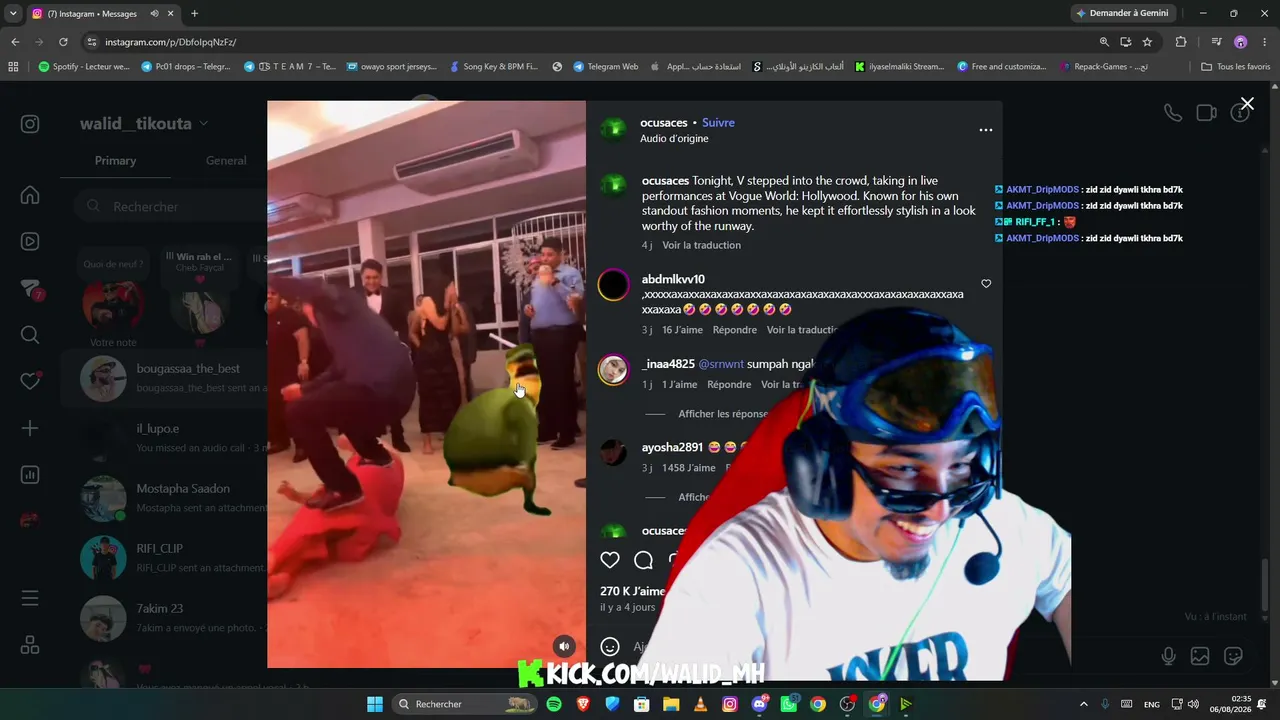Open the Windows Start menu
The width and height of the screenshot is (1280, 720).
(375, 704)
